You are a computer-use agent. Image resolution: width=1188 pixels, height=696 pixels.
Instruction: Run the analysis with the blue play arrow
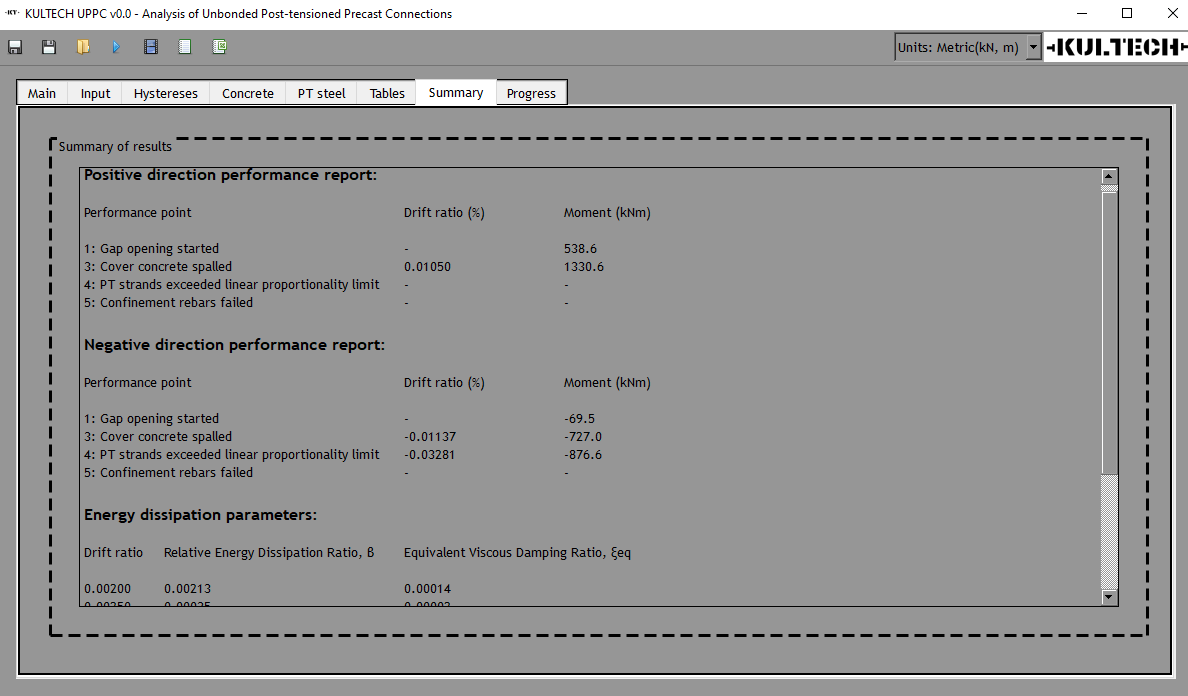tap(117, 47)
